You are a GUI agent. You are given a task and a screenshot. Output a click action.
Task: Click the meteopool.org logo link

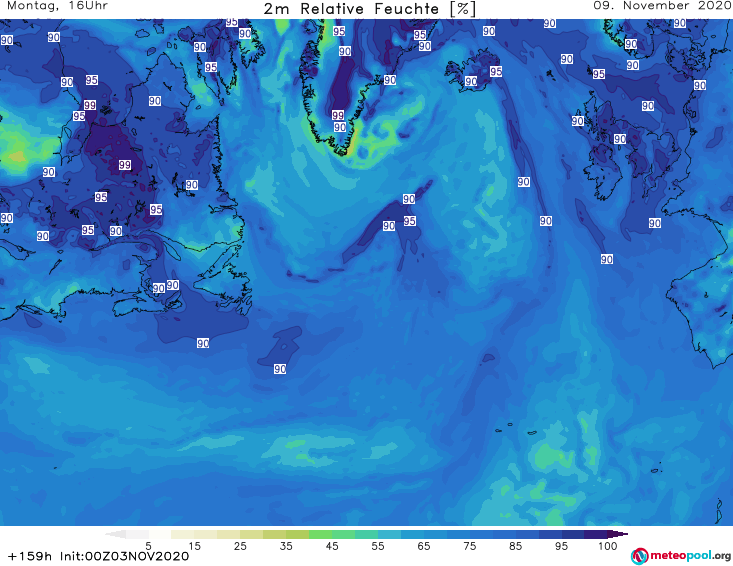click(681, 556)
